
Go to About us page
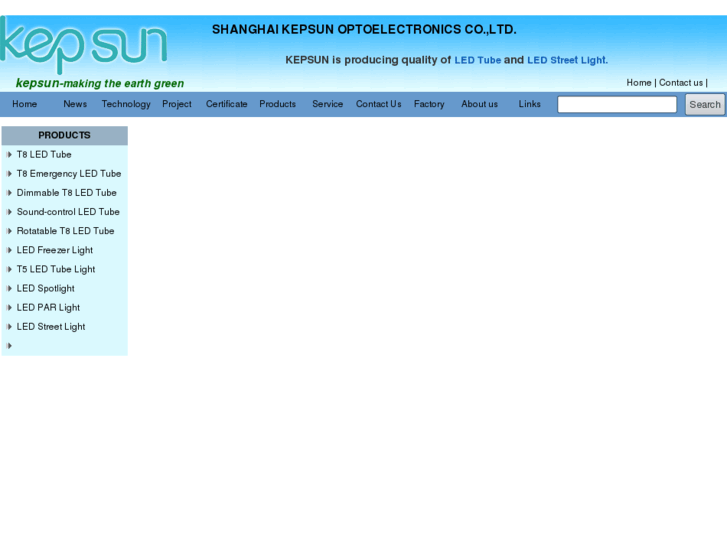click(479, 104)
